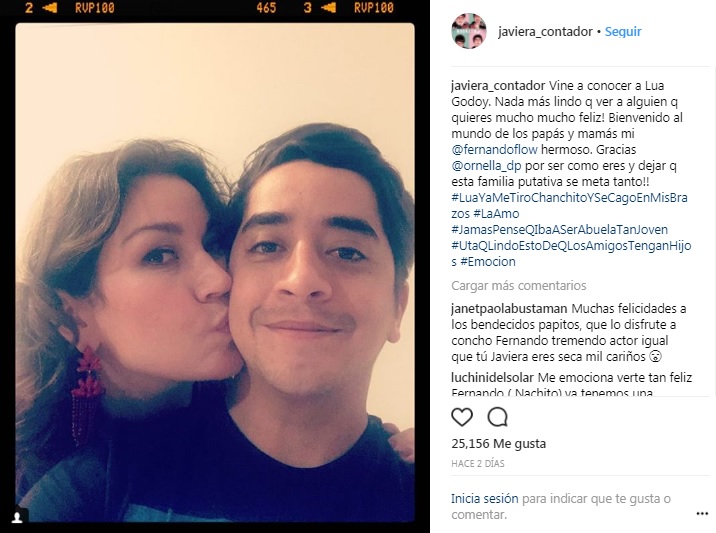This screenshot has height=533, width=716.
Task: Open the #UtaQLindoEstoDeQLosAmigosTenganHijos hashtag
Action: 571,253
